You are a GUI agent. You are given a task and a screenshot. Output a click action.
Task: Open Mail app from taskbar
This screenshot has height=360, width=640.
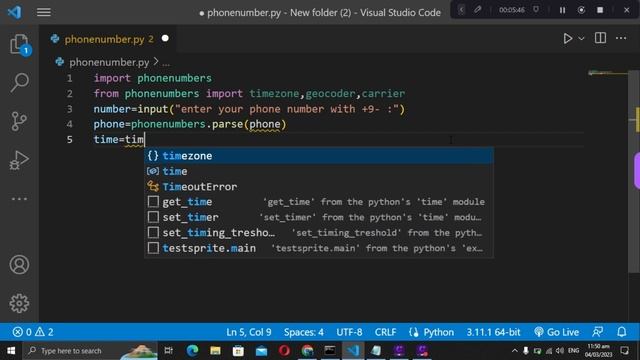click(x=261, y=351)
